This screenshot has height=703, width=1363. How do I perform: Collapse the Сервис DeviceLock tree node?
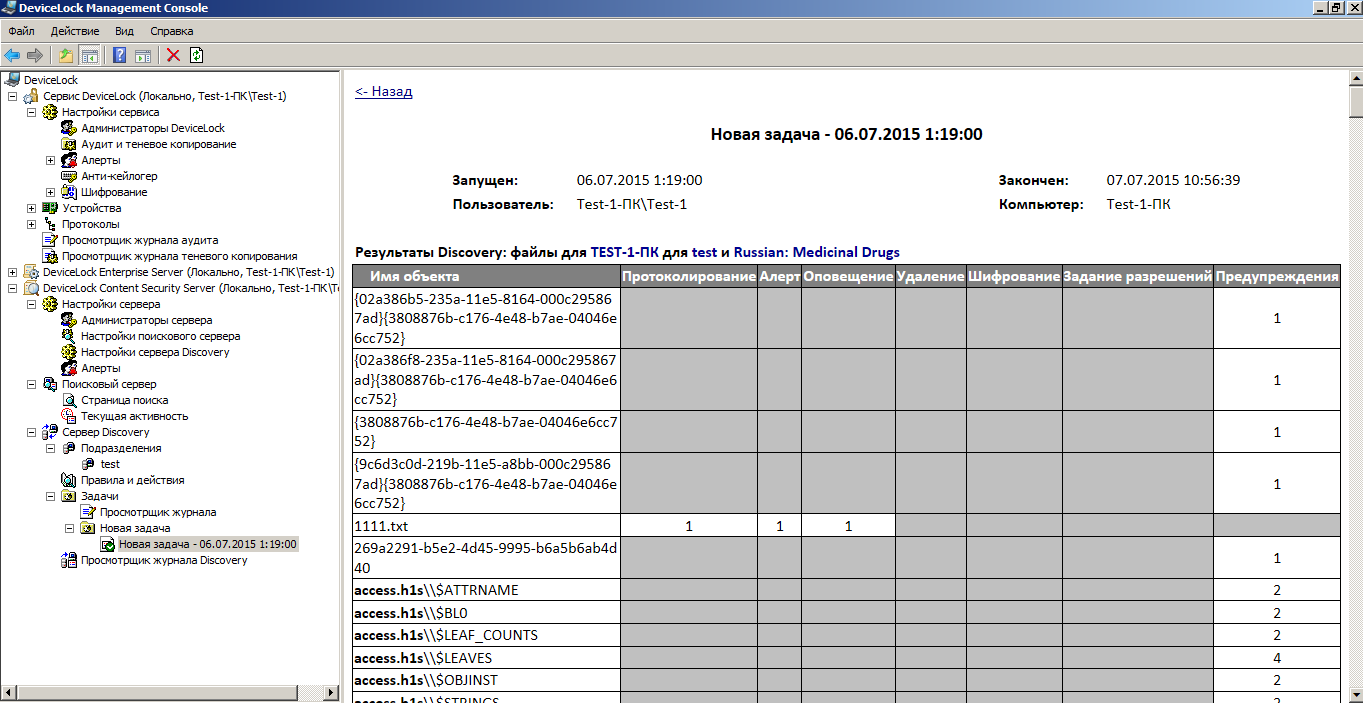coord(12,96)
